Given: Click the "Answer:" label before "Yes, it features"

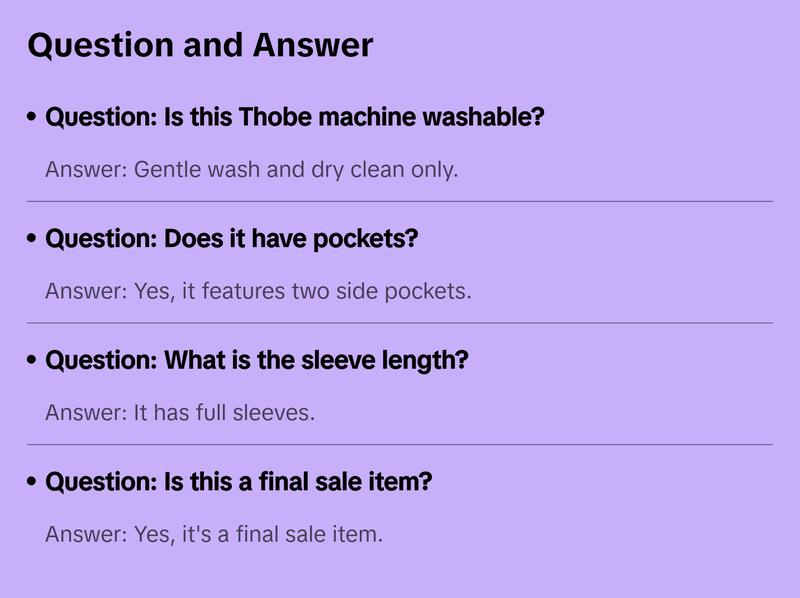Looking at the screenshot, I should (x=86, y=291).
